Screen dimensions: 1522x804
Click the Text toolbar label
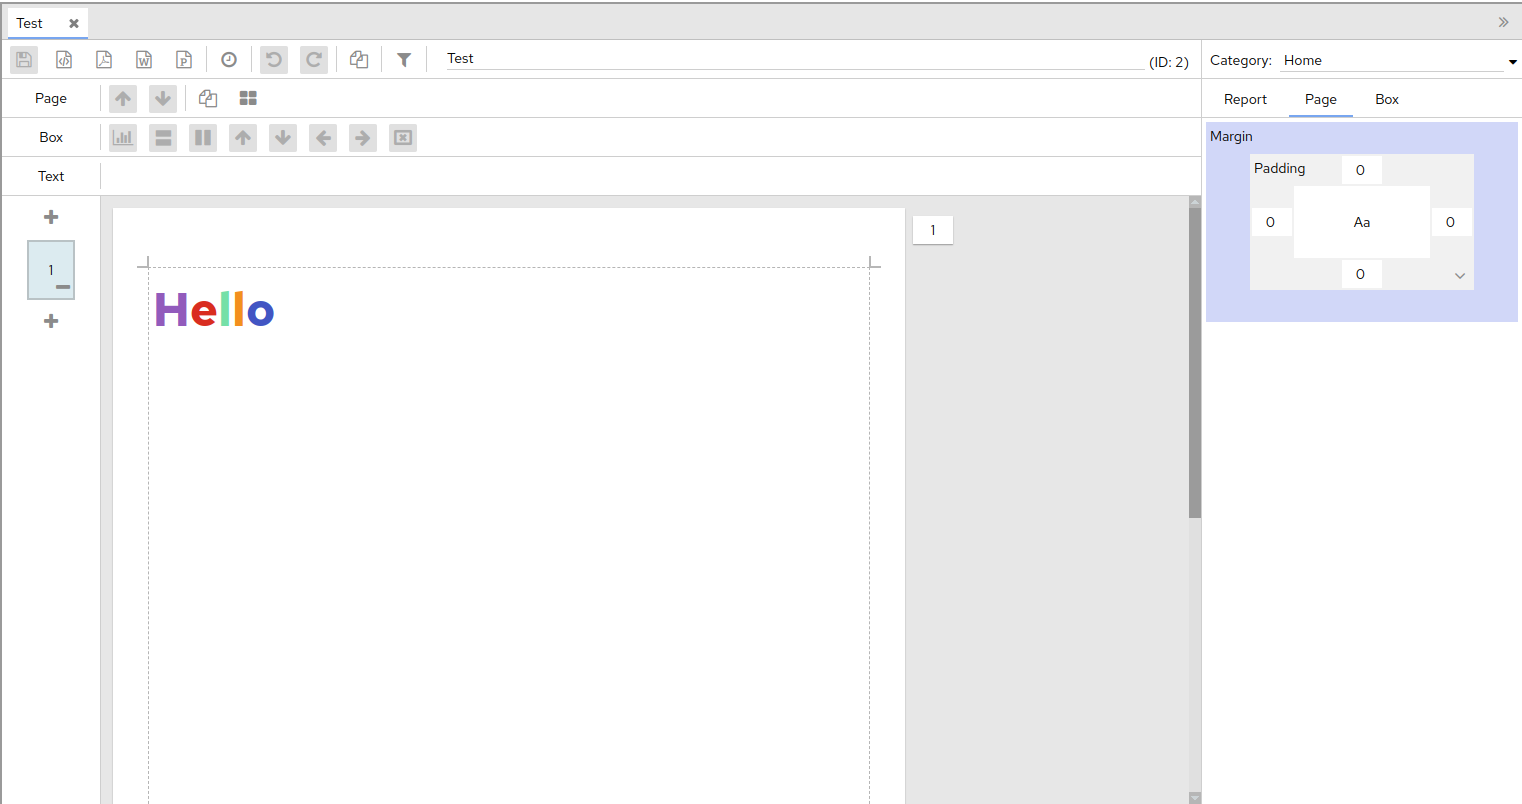point(51,176)
